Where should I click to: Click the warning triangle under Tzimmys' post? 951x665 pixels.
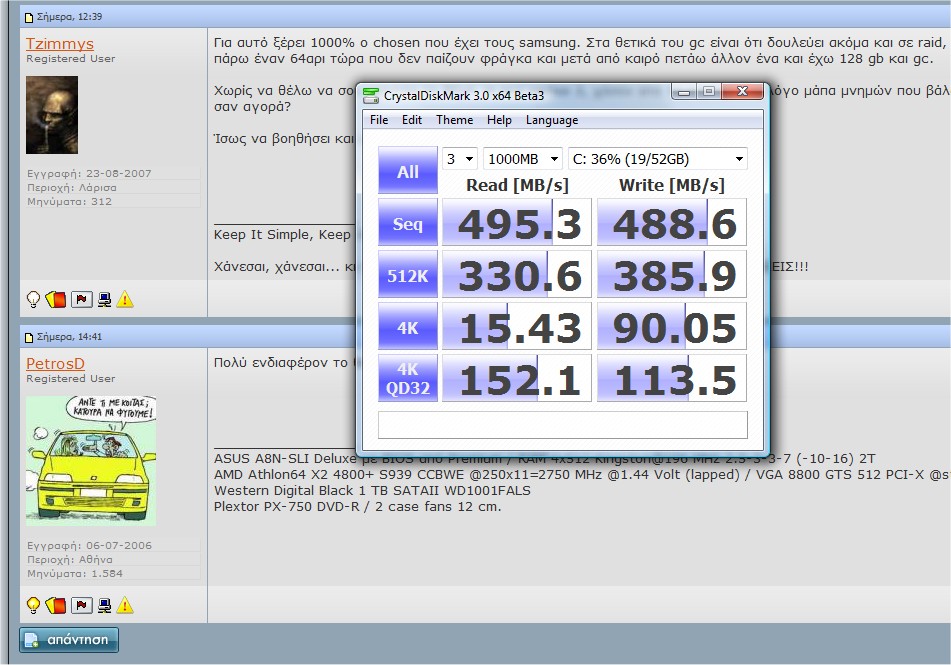pos(125,299)
